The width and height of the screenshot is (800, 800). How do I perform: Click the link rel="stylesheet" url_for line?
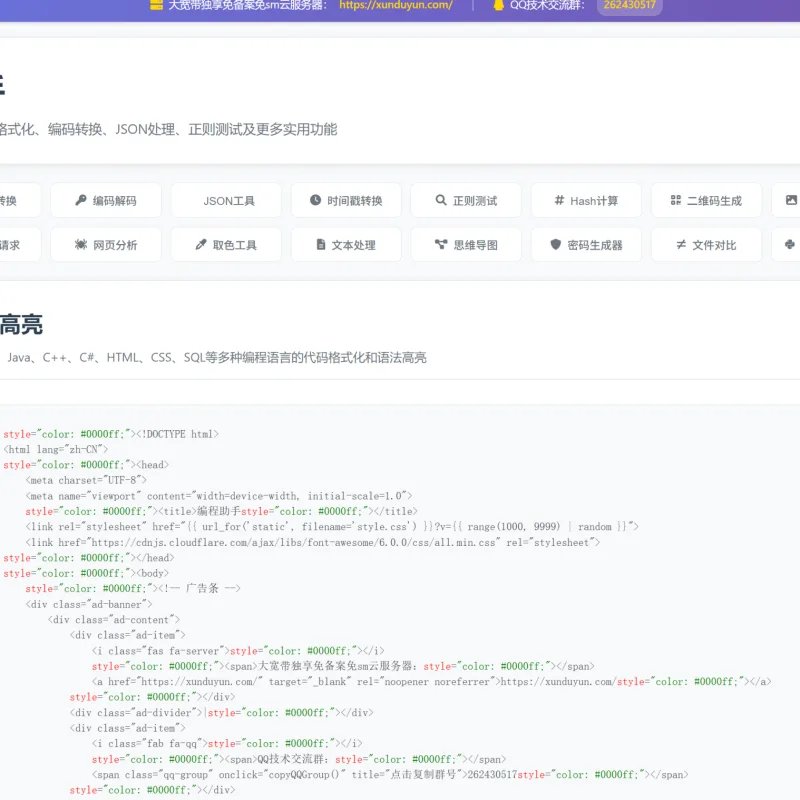[x=332, y=527]
